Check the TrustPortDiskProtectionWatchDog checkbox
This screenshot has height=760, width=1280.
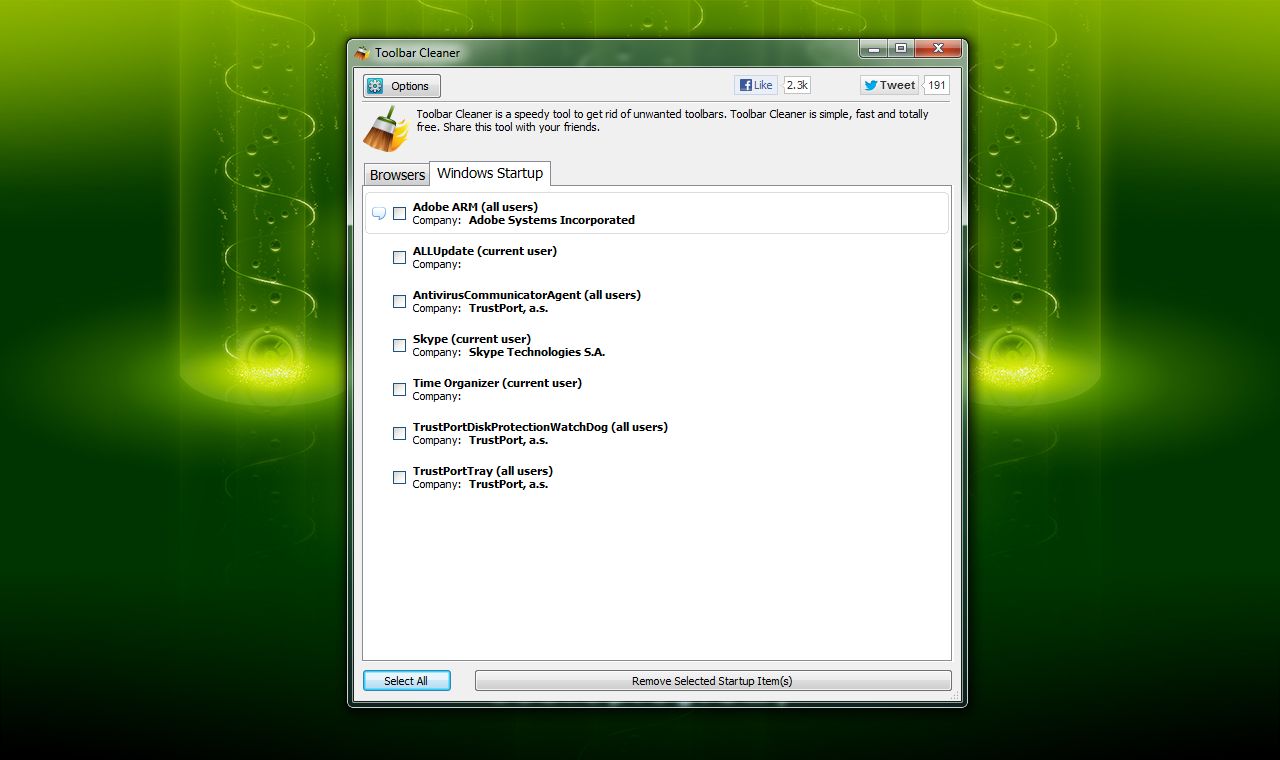[x=400, y=433]
